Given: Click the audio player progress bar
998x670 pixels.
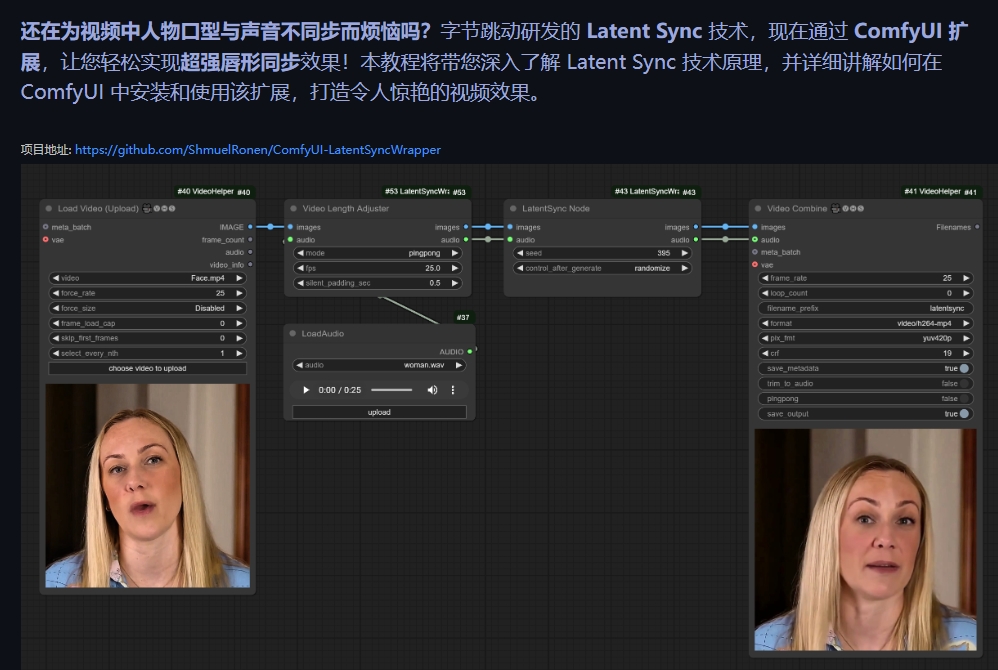Looking at the screenshot, I should [391, 389].
